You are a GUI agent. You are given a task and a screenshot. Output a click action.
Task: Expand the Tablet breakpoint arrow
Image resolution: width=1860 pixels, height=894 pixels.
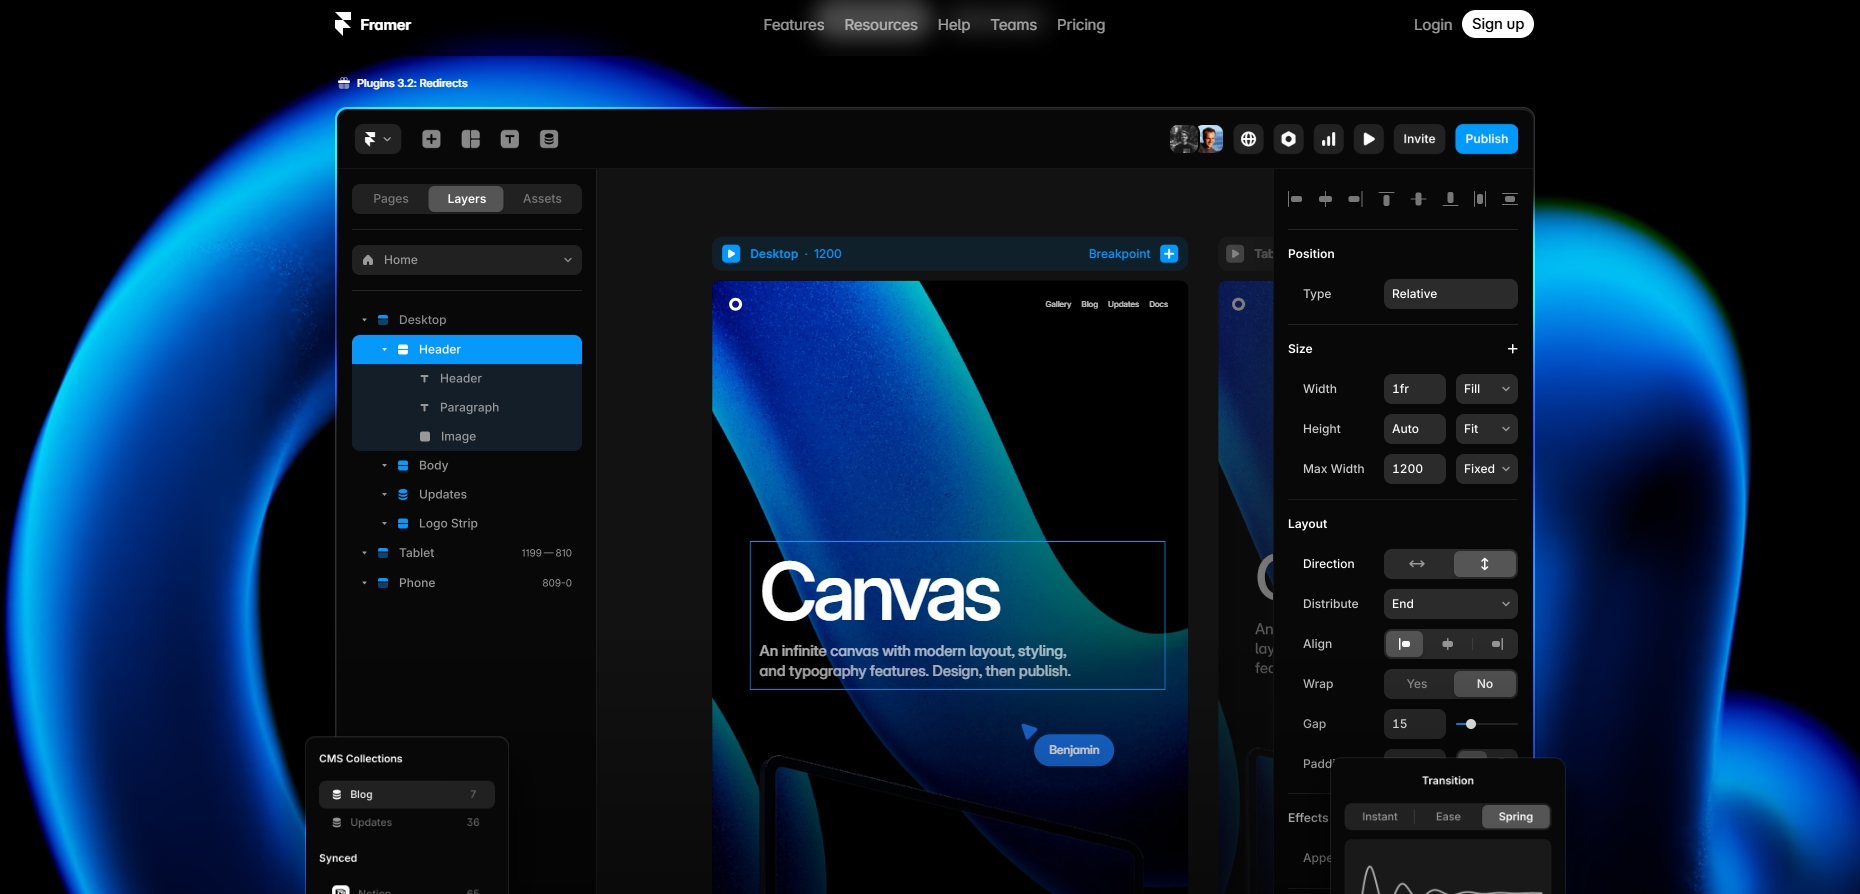click(364, 553)
